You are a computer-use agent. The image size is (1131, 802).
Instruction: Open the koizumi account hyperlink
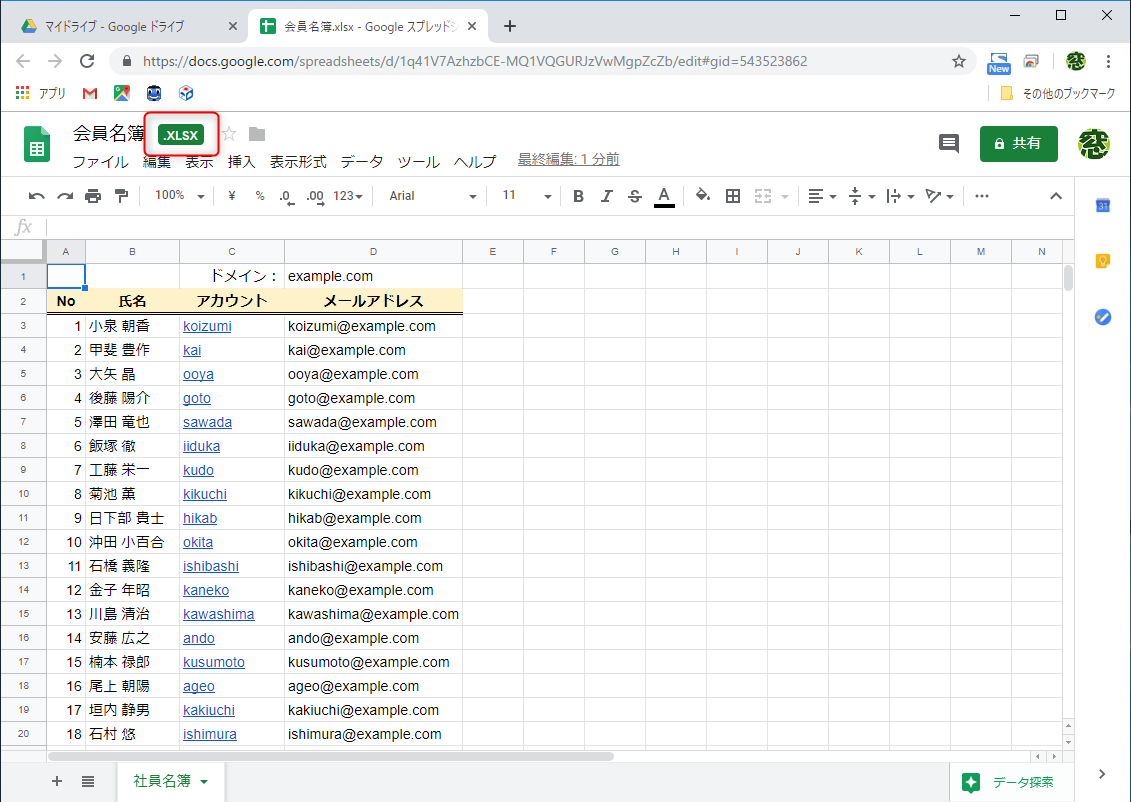coord(207,325)
